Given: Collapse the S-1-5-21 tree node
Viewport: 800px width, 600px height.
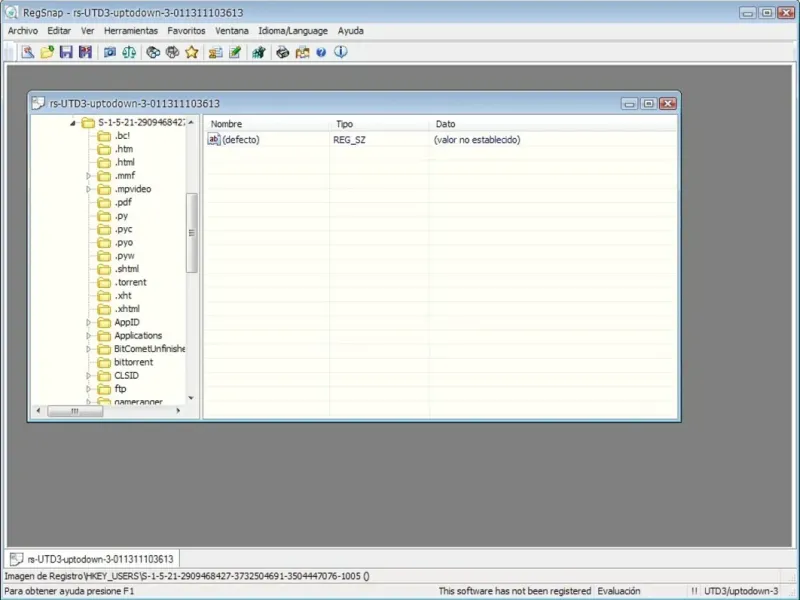Looking at the screenshot, I should [73, 123].
